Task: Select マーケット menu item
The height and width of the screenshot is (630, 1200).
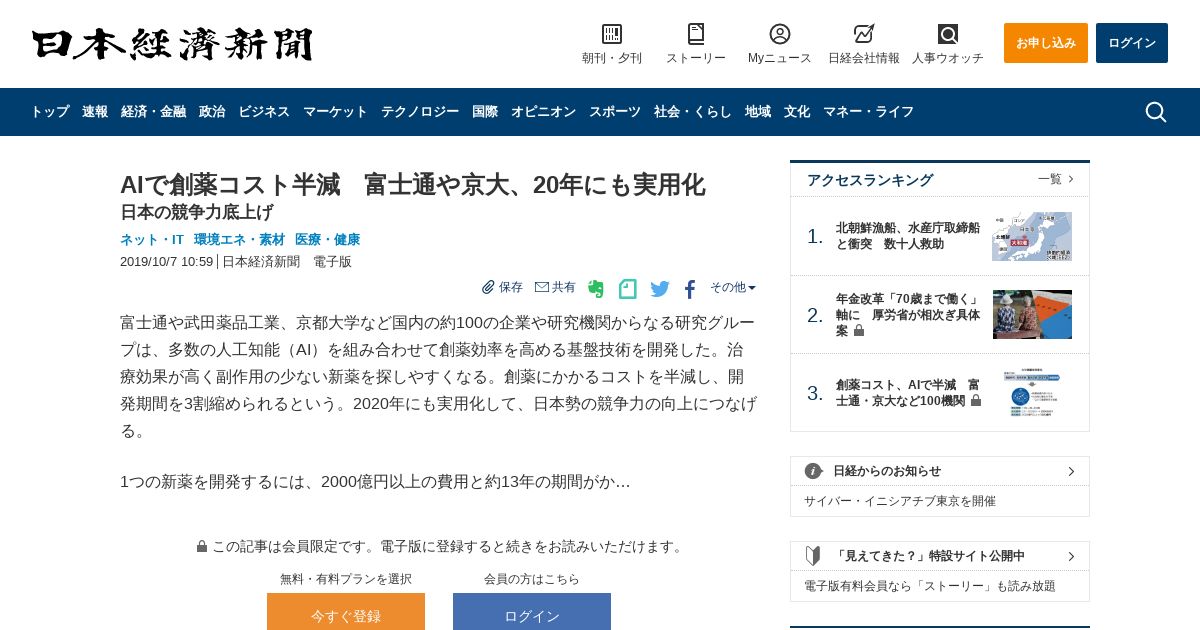Action: coord(335,112)
